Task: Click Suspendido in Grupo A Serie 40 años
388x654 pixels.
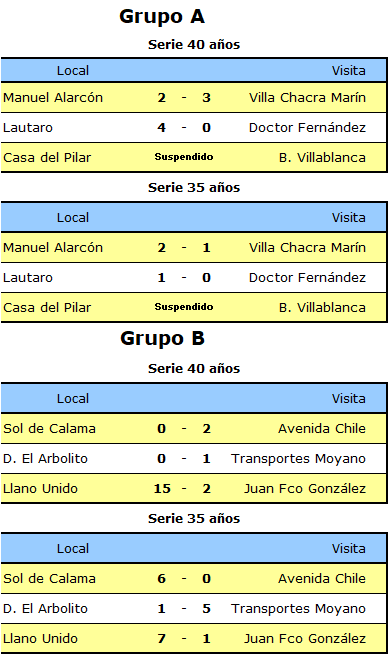Action: click(x=184, y=157)
